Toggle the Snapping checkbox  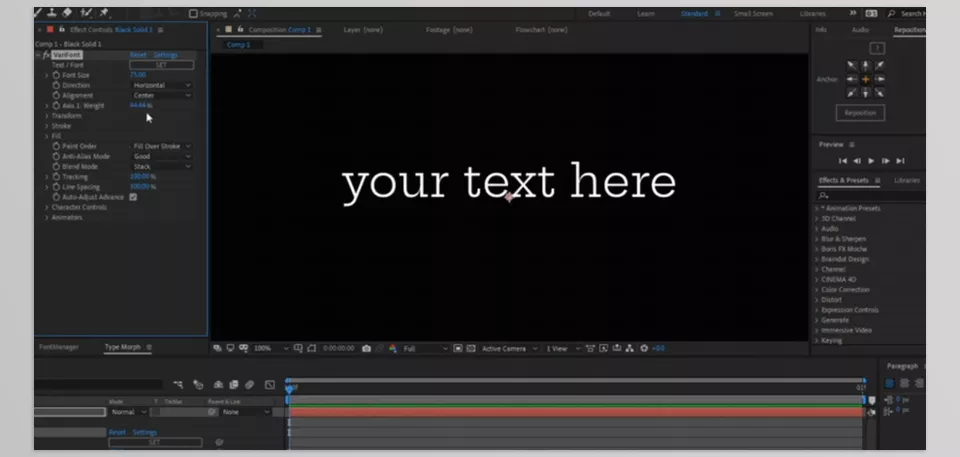193,13
